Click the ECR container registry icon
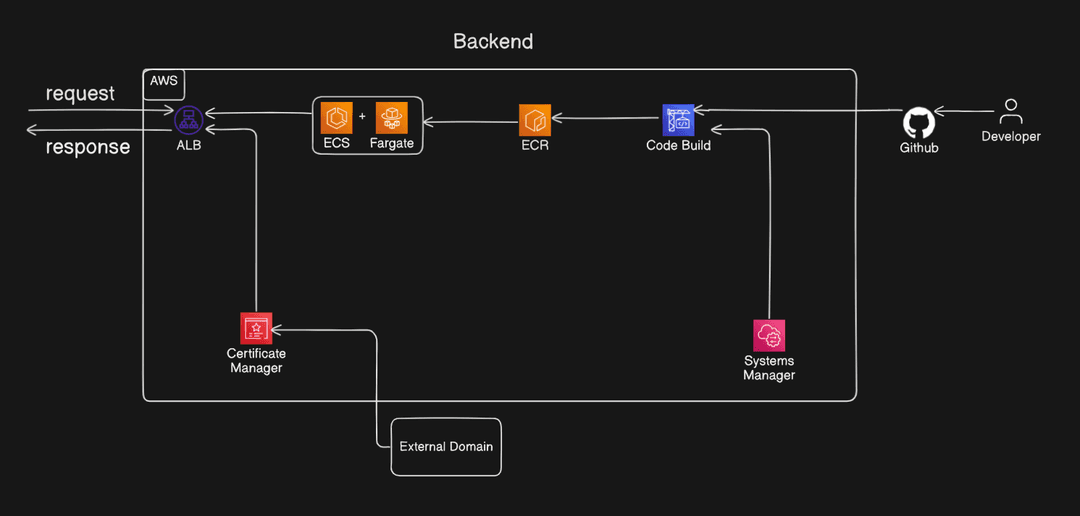1080x516 pixels. [x=535, y=121]
